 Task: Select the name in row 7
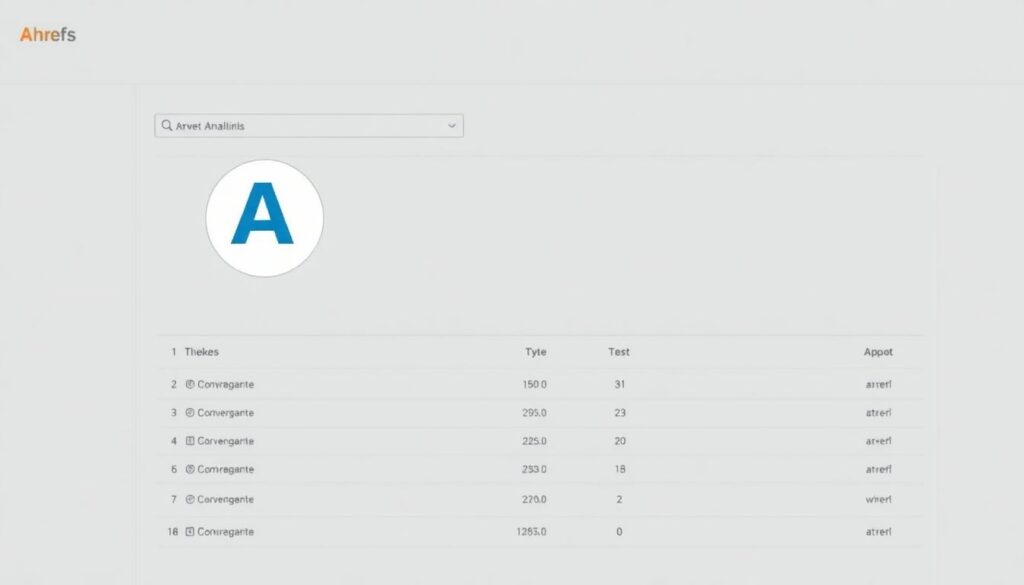[225, 499]
